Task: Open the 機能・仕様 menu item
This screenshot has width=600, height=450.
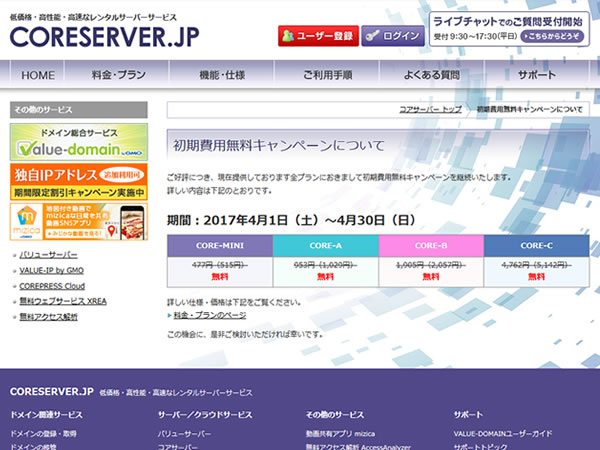Action: [222, 75]
